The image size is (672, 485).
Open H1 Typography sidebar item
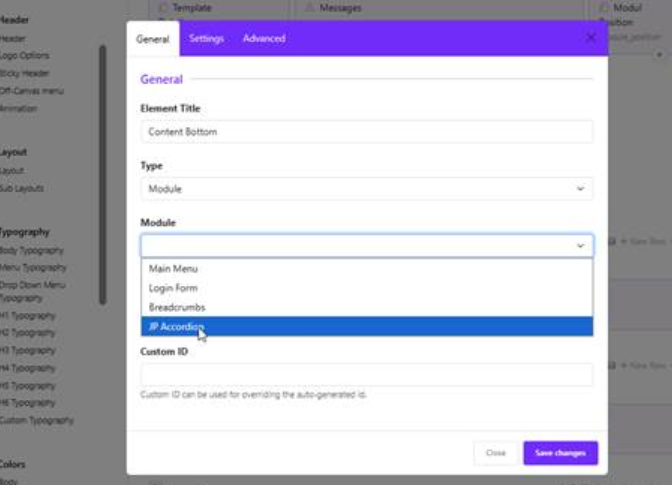(28, 316)
